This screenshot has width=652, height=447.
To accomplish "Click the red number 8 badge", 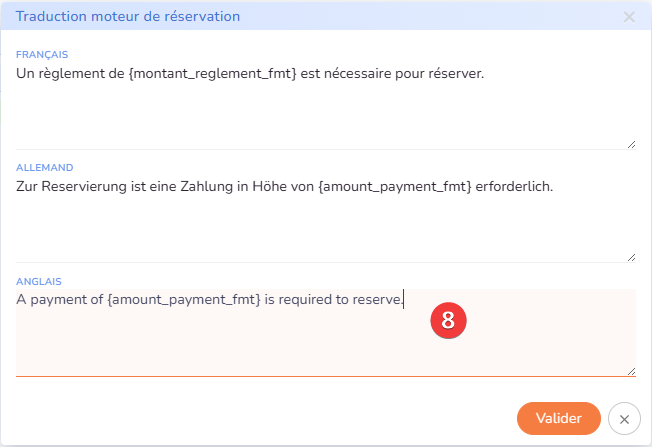I will 449,320.
